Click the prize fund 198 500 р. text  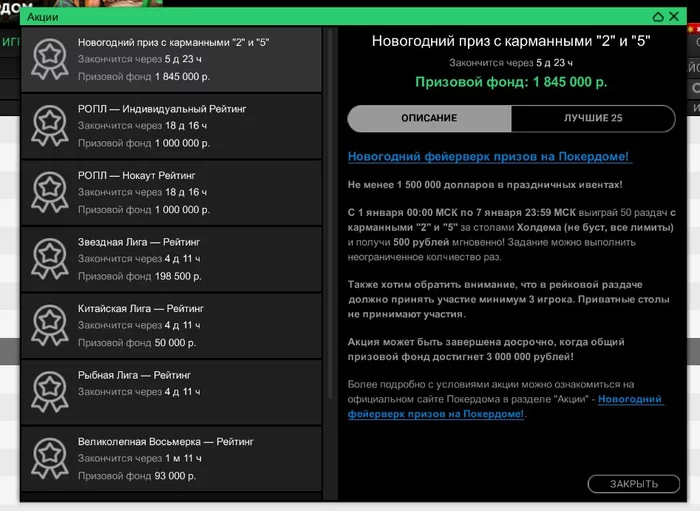[140, 276]
